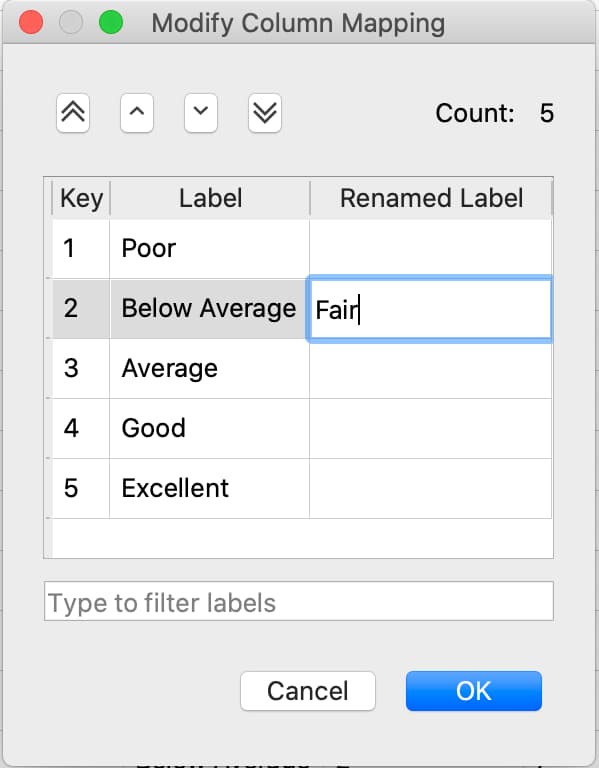Select the Below Average label cell
Viewport: 599px width, 768px height.
210,309
